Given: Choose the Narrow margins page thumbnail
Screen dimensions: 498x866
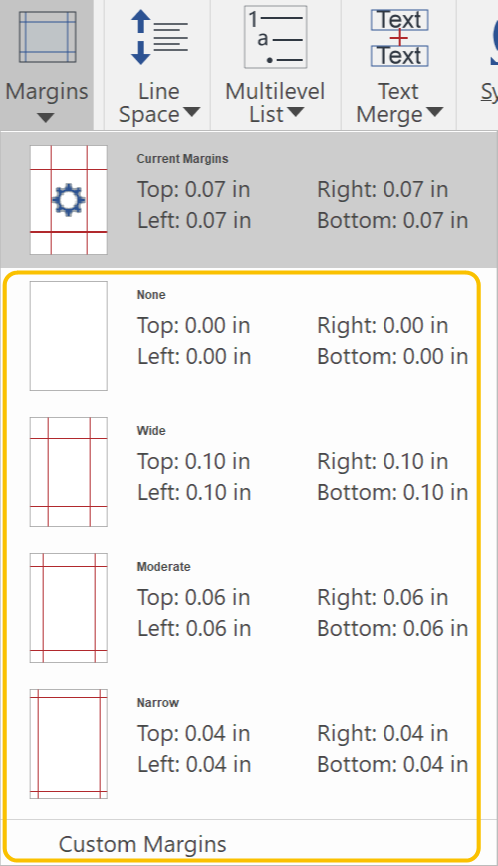Looking at the screenshot, I should (x=68, y=743).
